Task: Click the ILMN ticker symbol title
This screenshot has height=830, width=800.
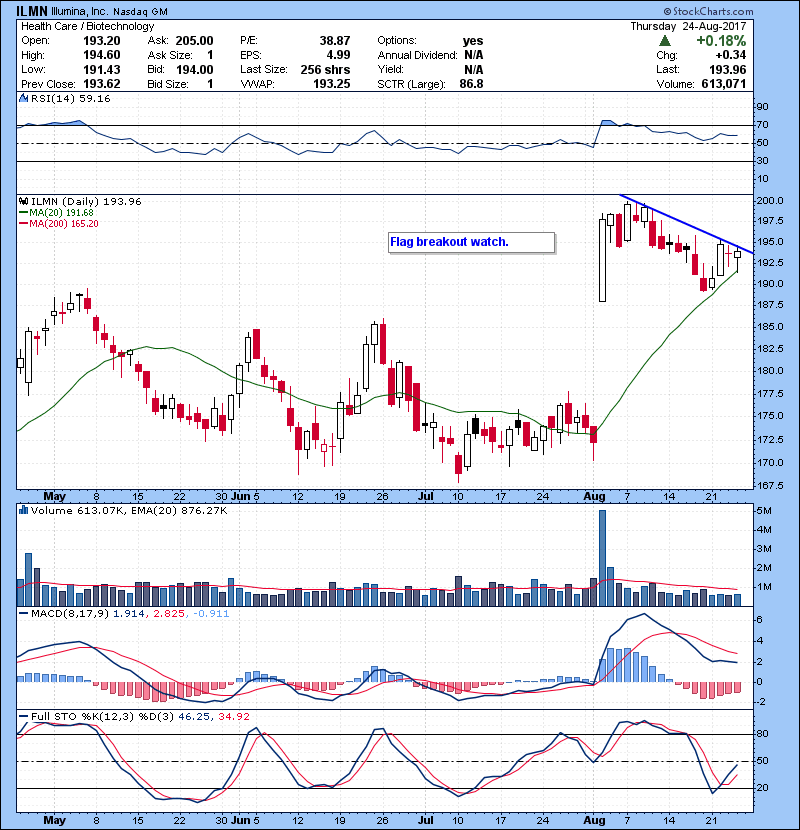Action: click(x=32, y=11)
